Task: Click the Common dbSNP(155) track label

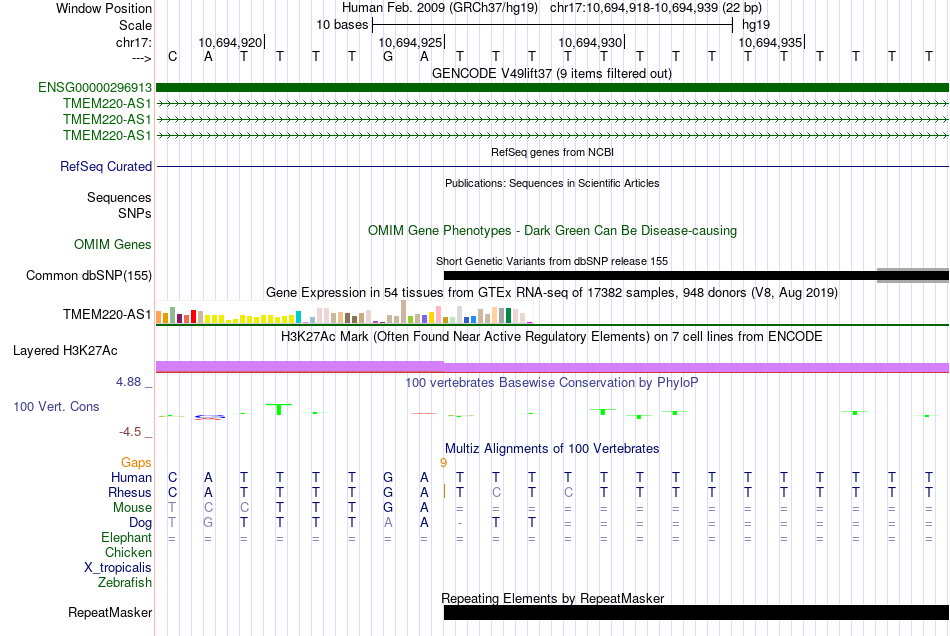Action: (88, 276)
